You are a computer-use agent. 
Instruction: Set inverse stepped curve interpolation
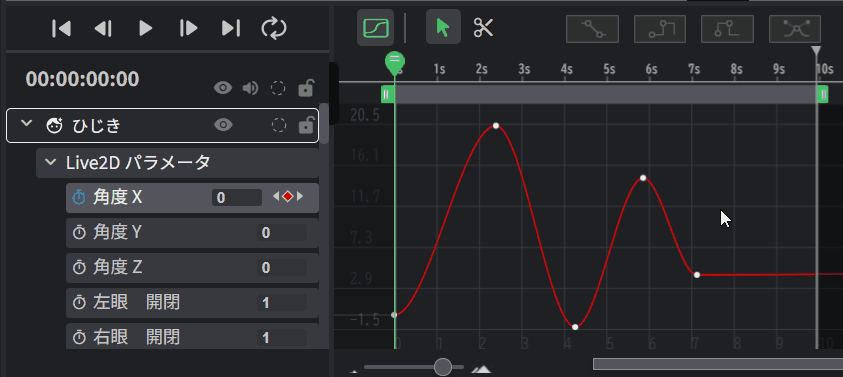click(x=727, y=29)
